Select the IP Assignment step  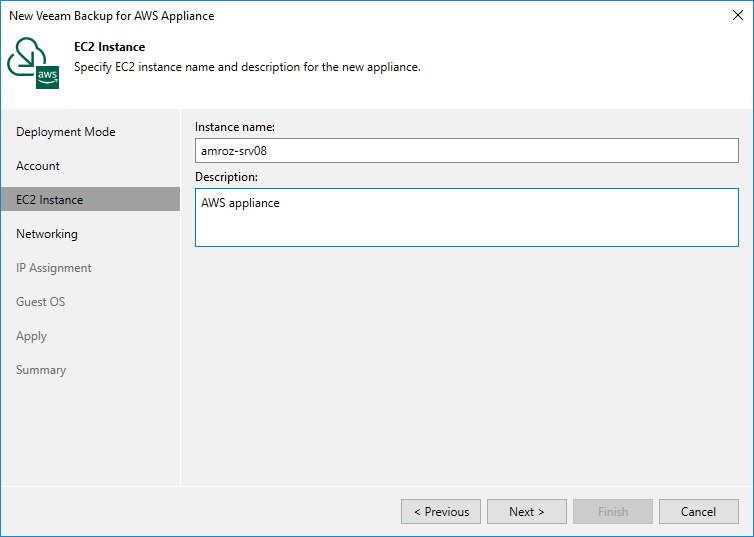point(54,268)
